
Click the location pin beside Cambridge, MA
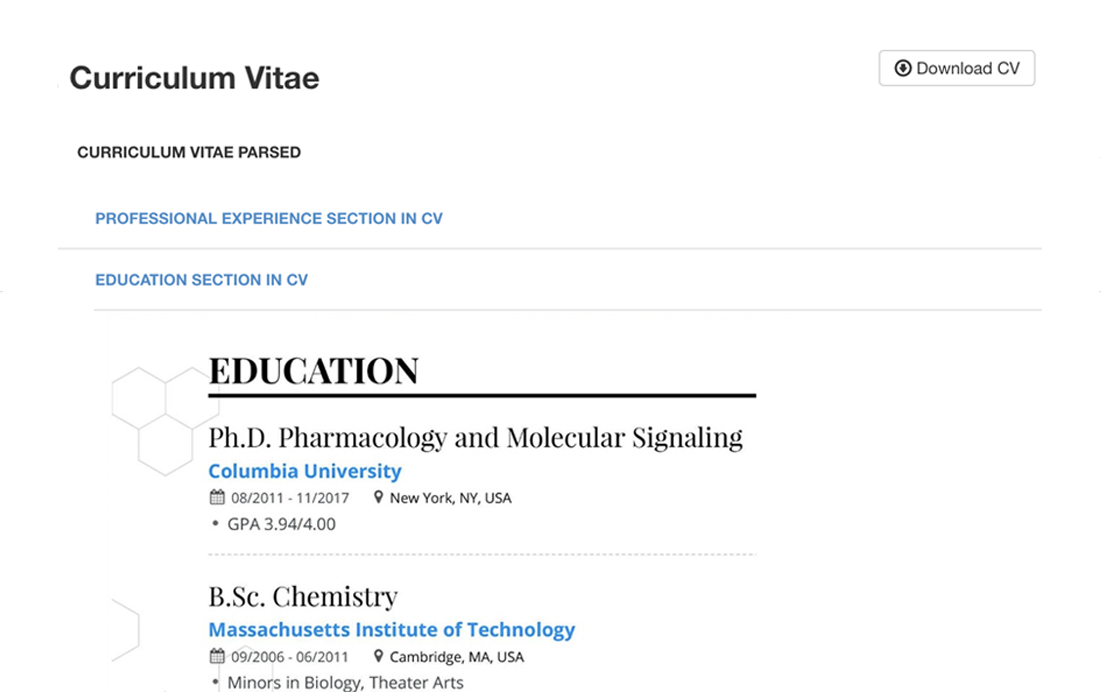point(379,657)
